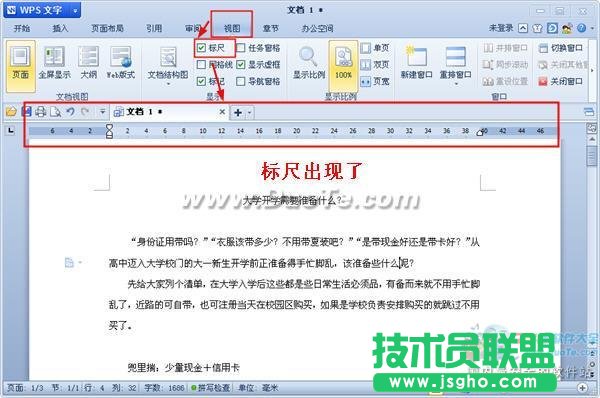Click 单位: 毫米 in the status bar

(258, 388)
